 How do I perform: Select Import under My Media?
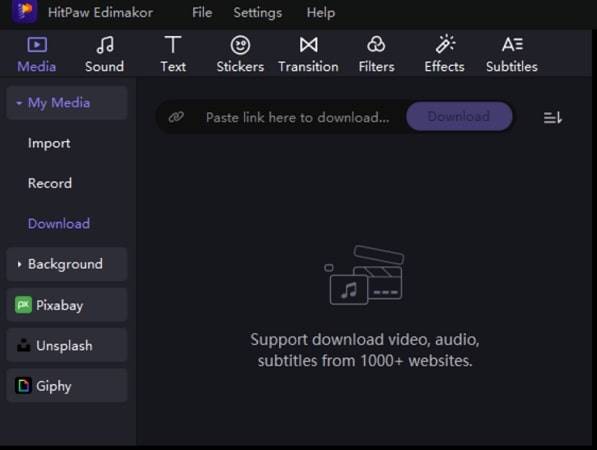(x=49, y=144)
